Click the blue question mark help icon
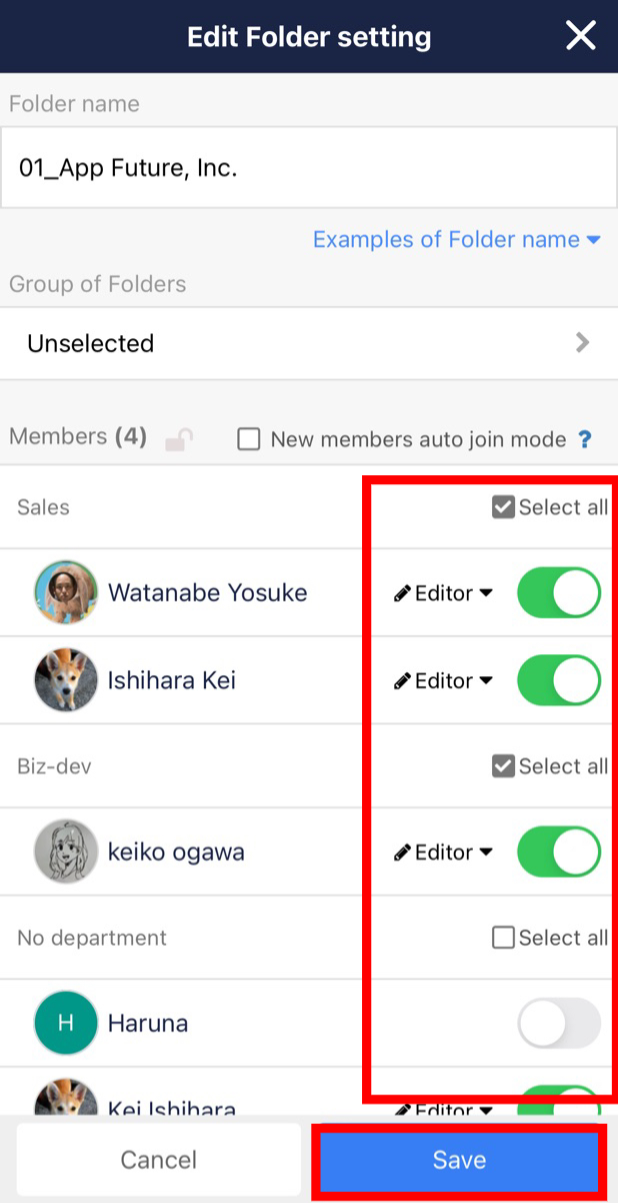618x1203 pixels. click(x=584, y=439)
